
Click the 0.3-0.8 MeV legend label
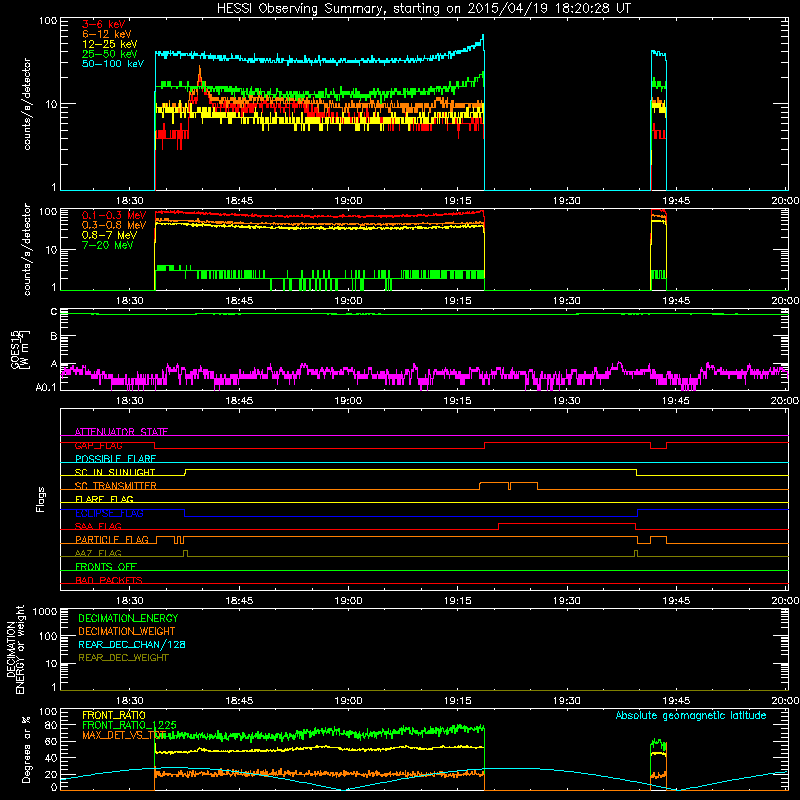(x=114, y=225)
